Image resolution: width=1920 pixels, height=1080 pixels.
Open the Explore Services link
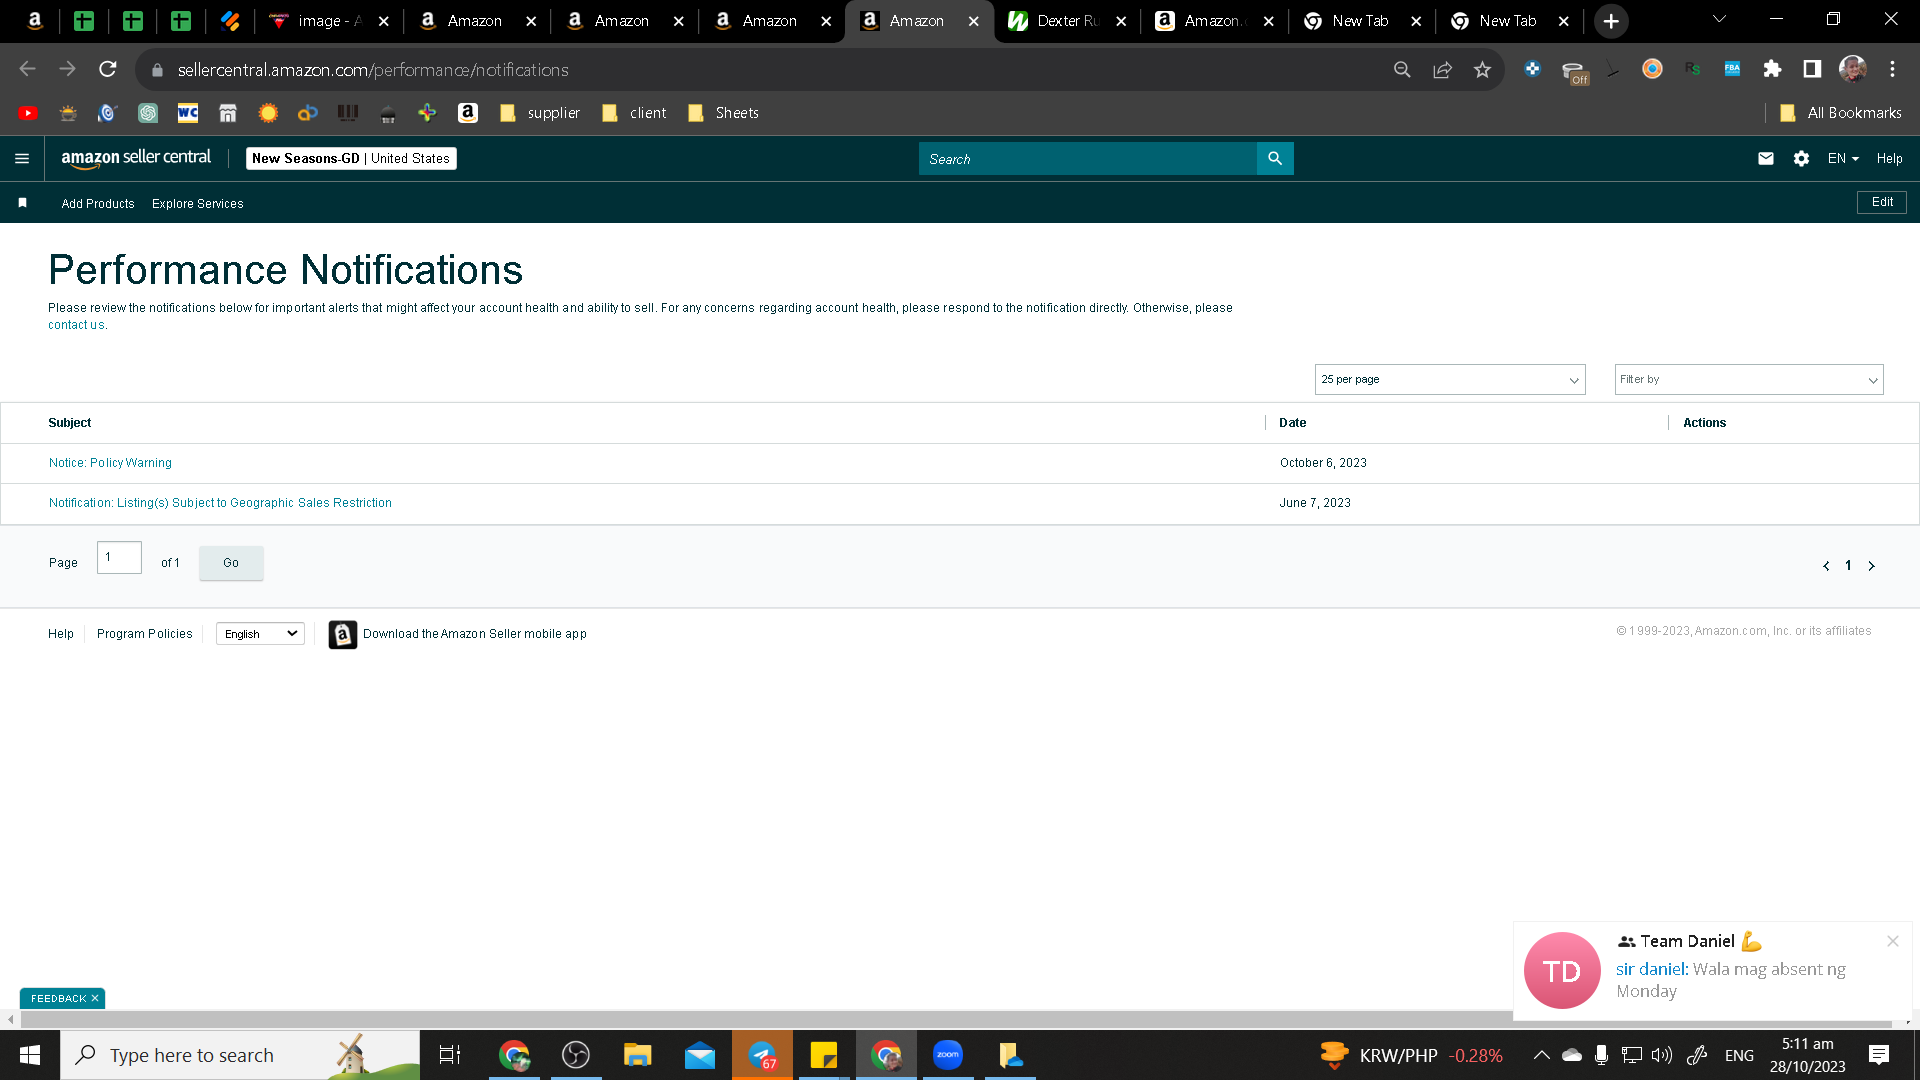[198, 204]
